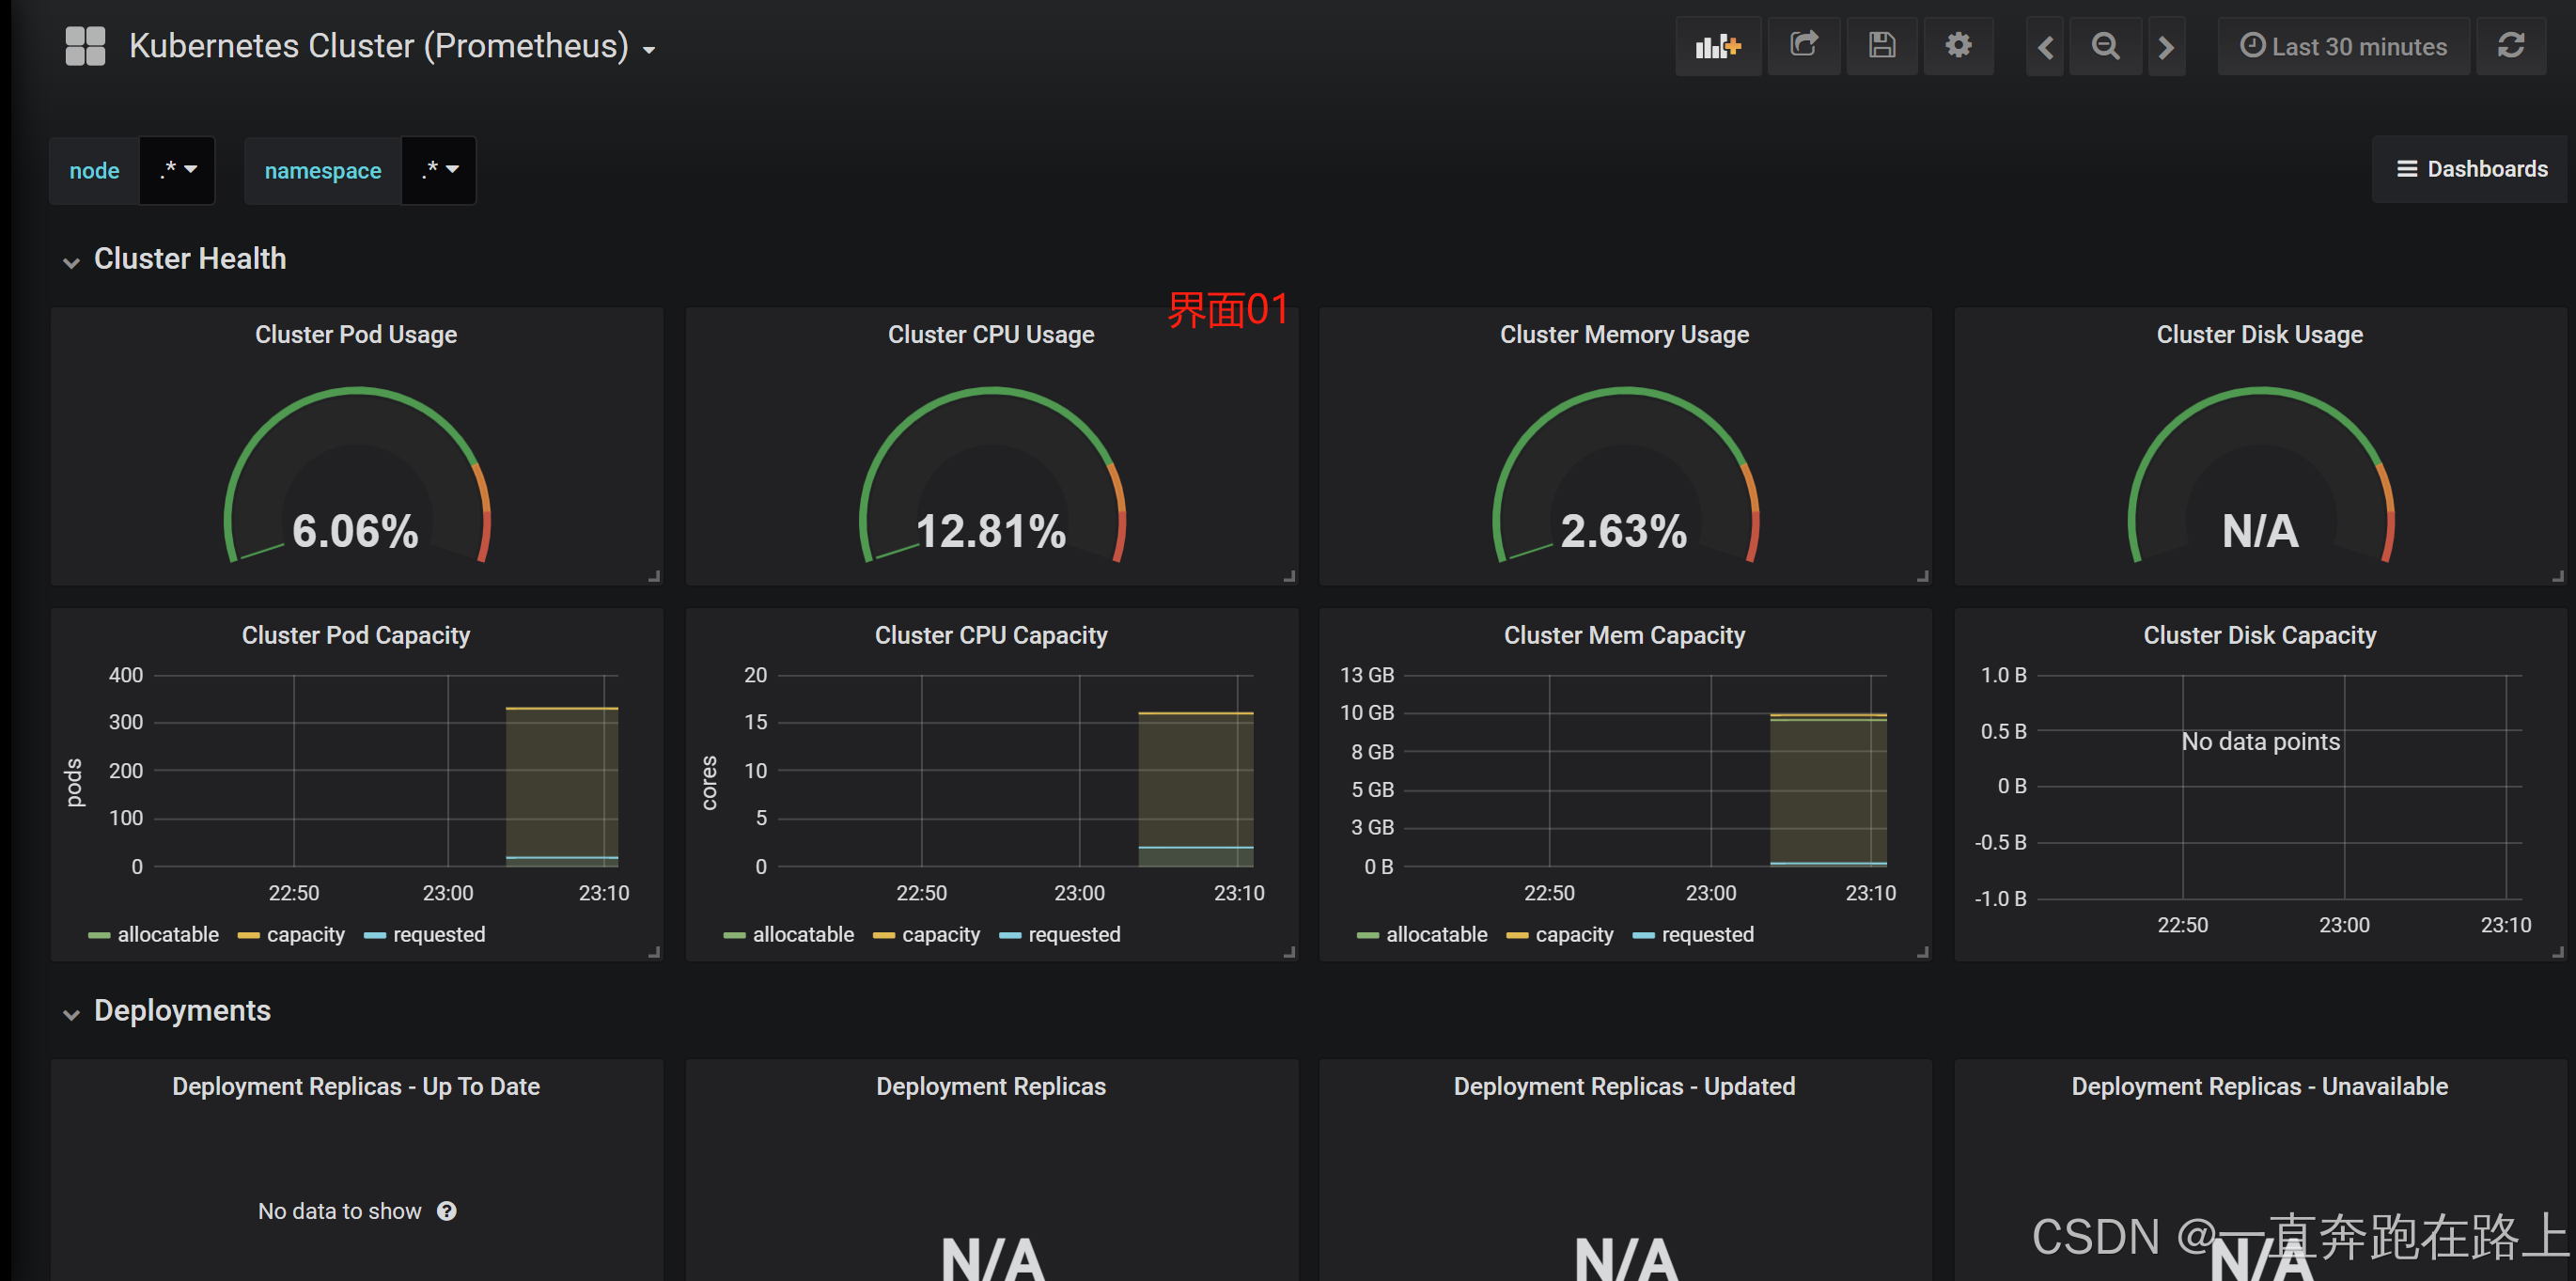
Task: Open the node variable dropdown
Action: pyautogui.click(x=178, y=170)
